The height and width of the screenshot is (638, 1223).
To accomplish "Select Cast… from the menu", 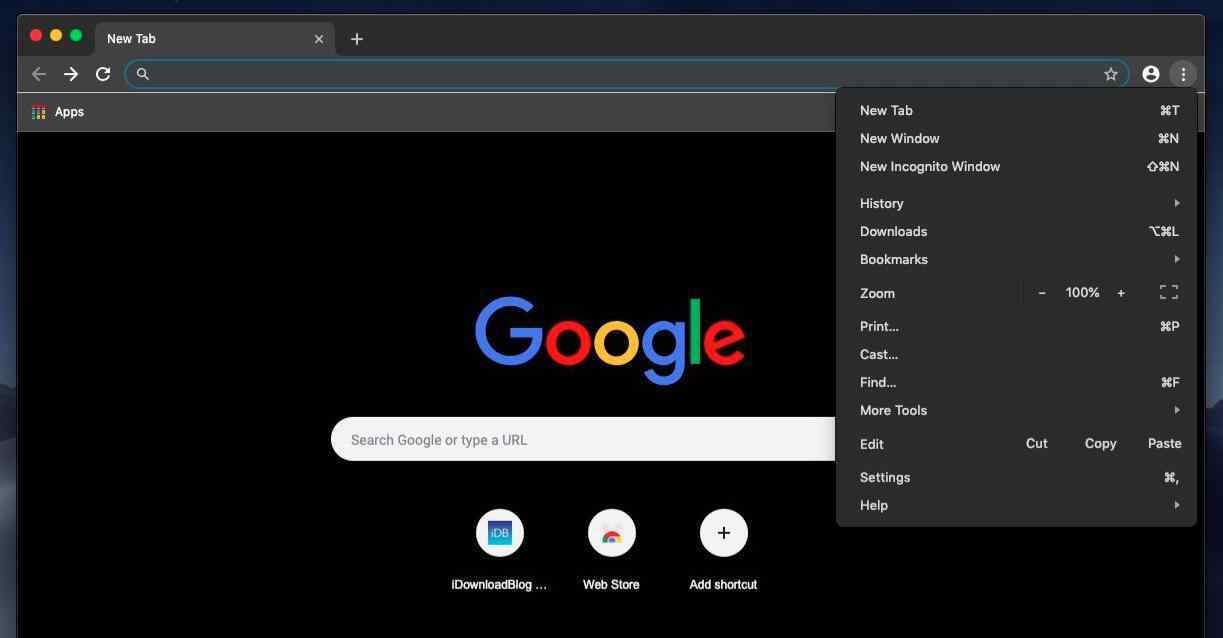I will [x=1016, y=354].
